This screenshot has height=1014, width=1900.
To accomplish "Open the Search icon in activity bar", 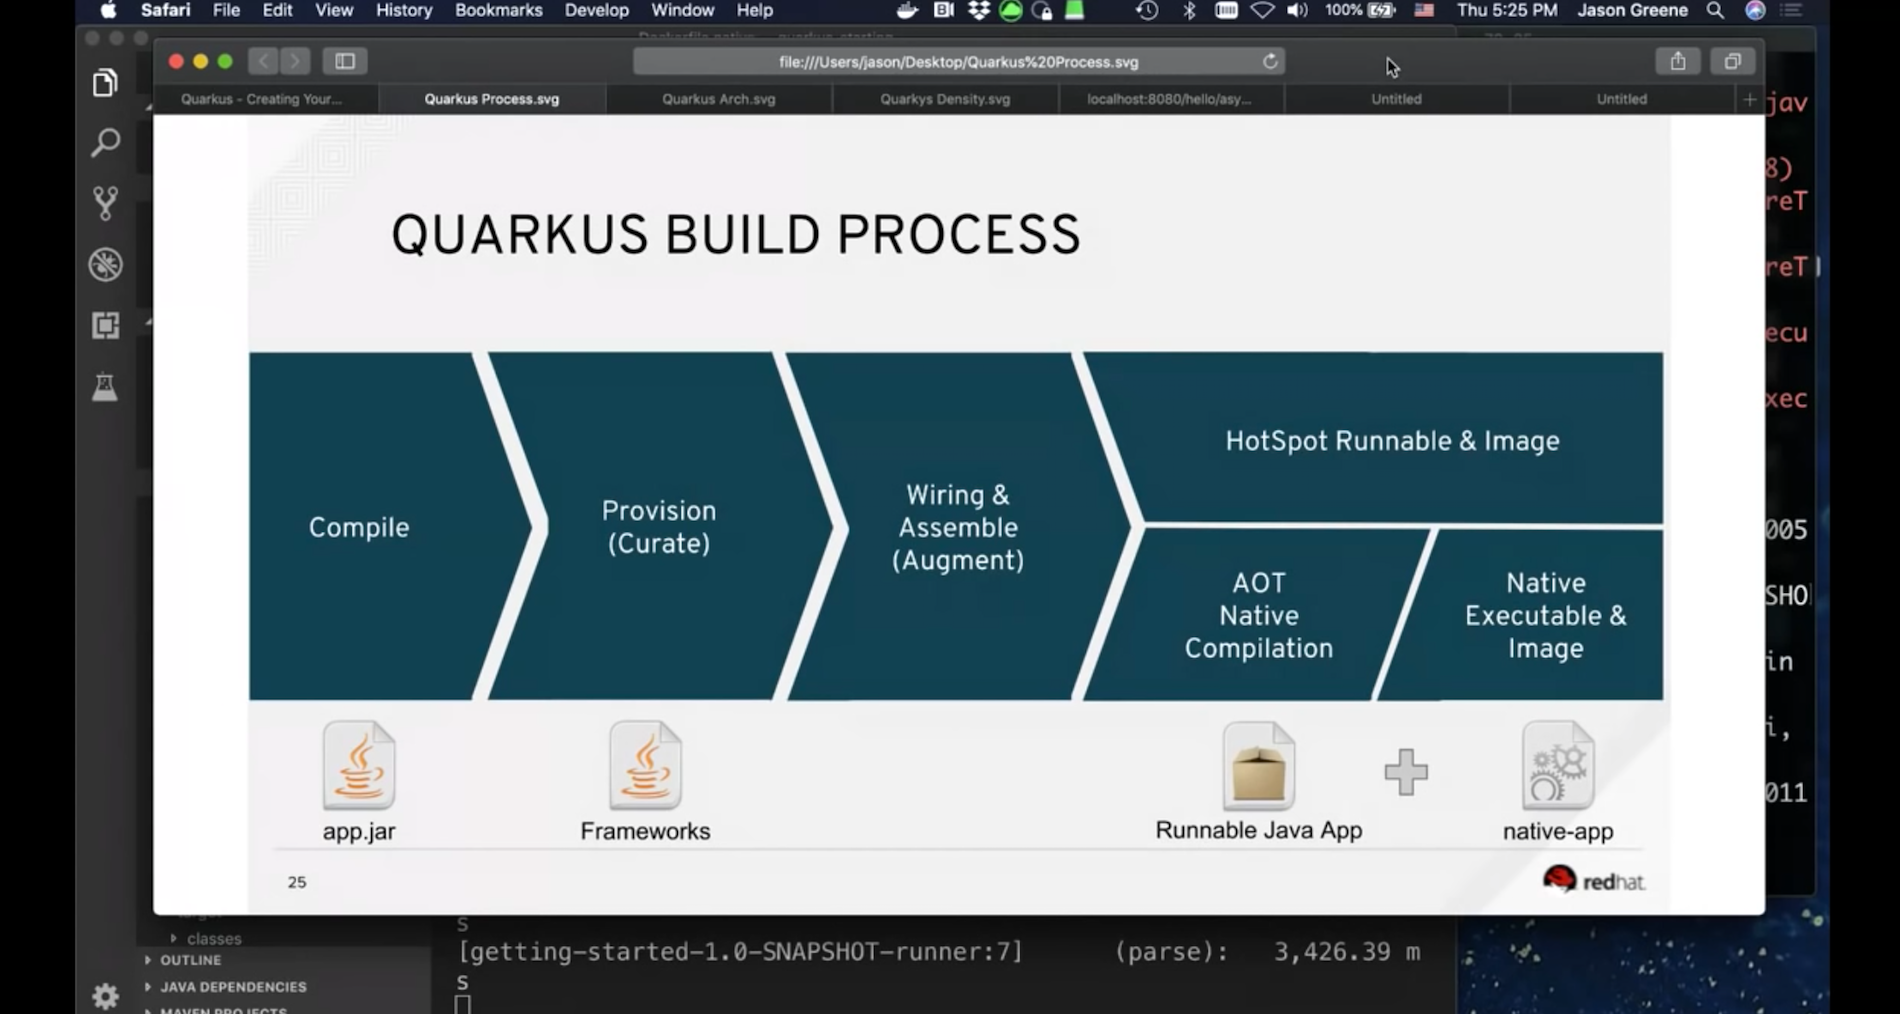I will pos(105,143).
